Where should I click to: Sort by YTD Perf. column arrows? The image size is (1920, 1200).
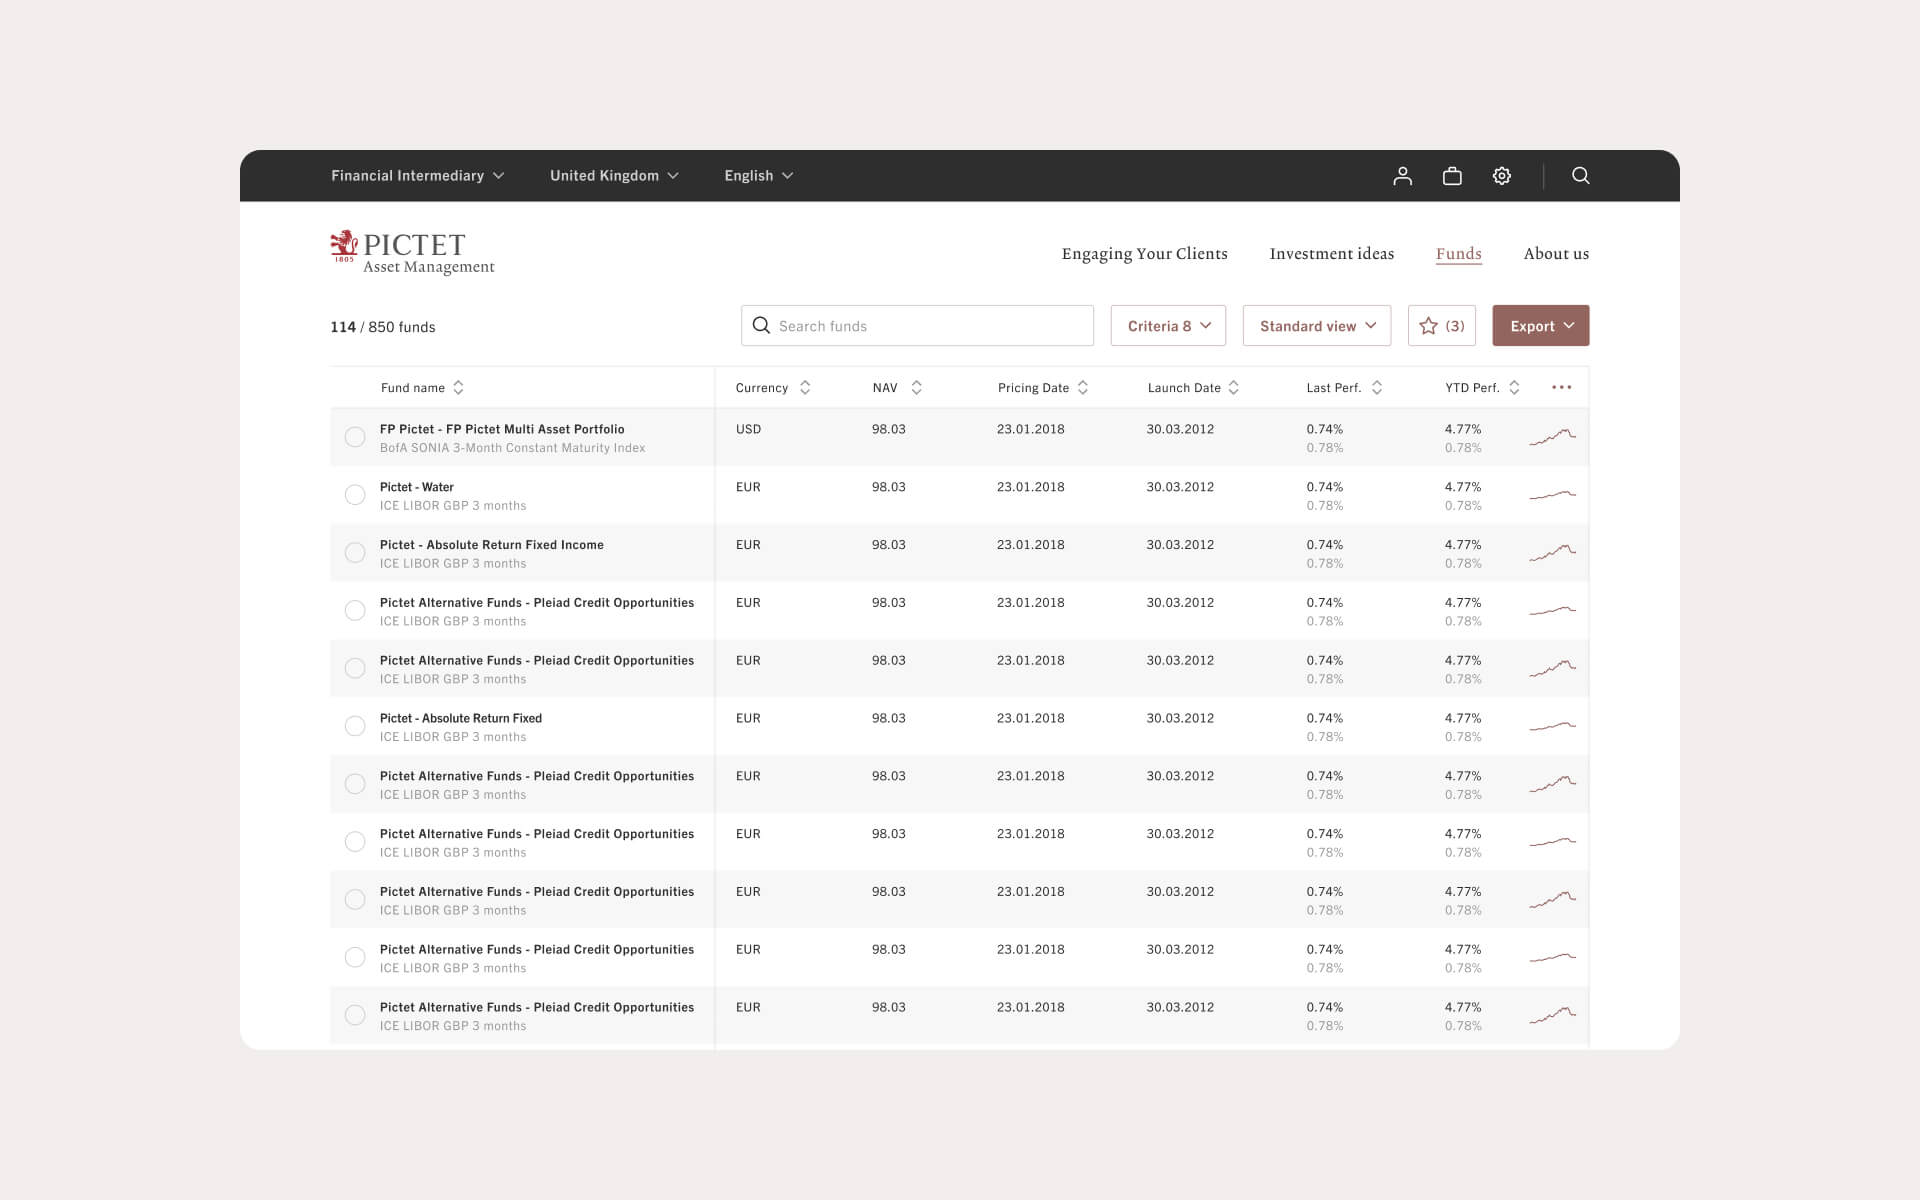tap(1514, 388)
